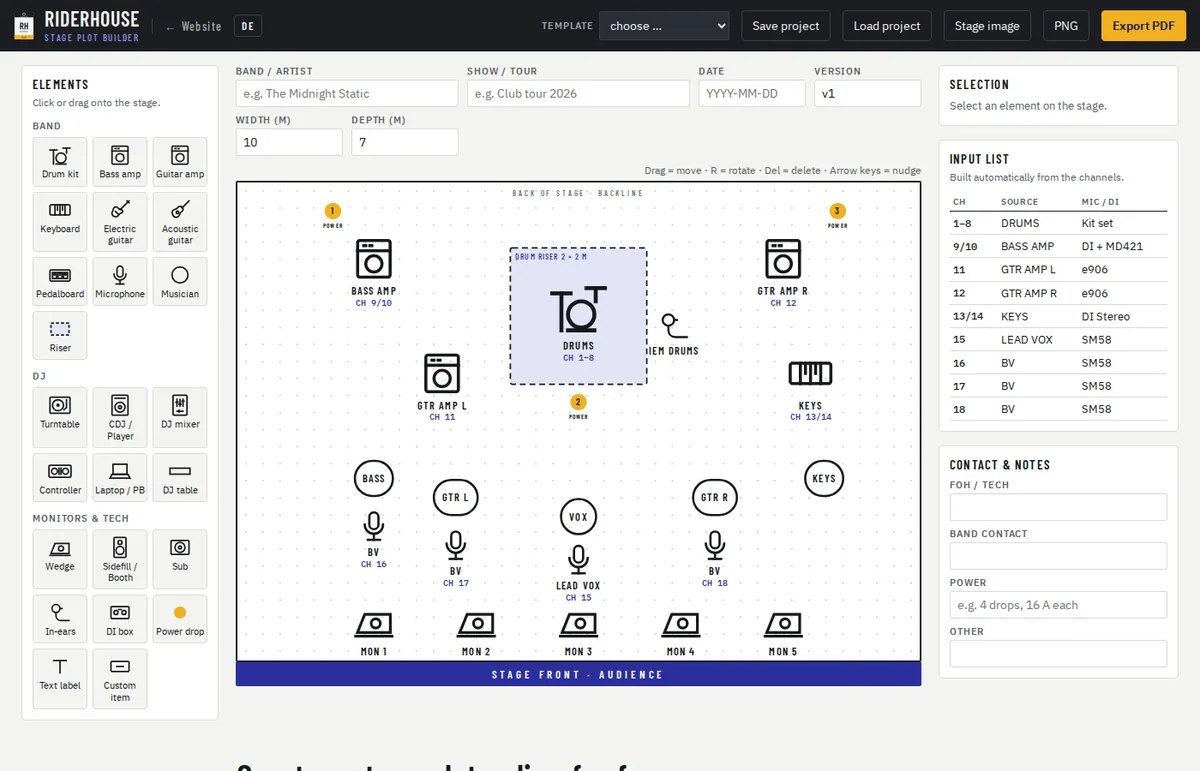Click the stage Width field
The width and height of the screenshot is (1200, 771).
tap(289, 142)
